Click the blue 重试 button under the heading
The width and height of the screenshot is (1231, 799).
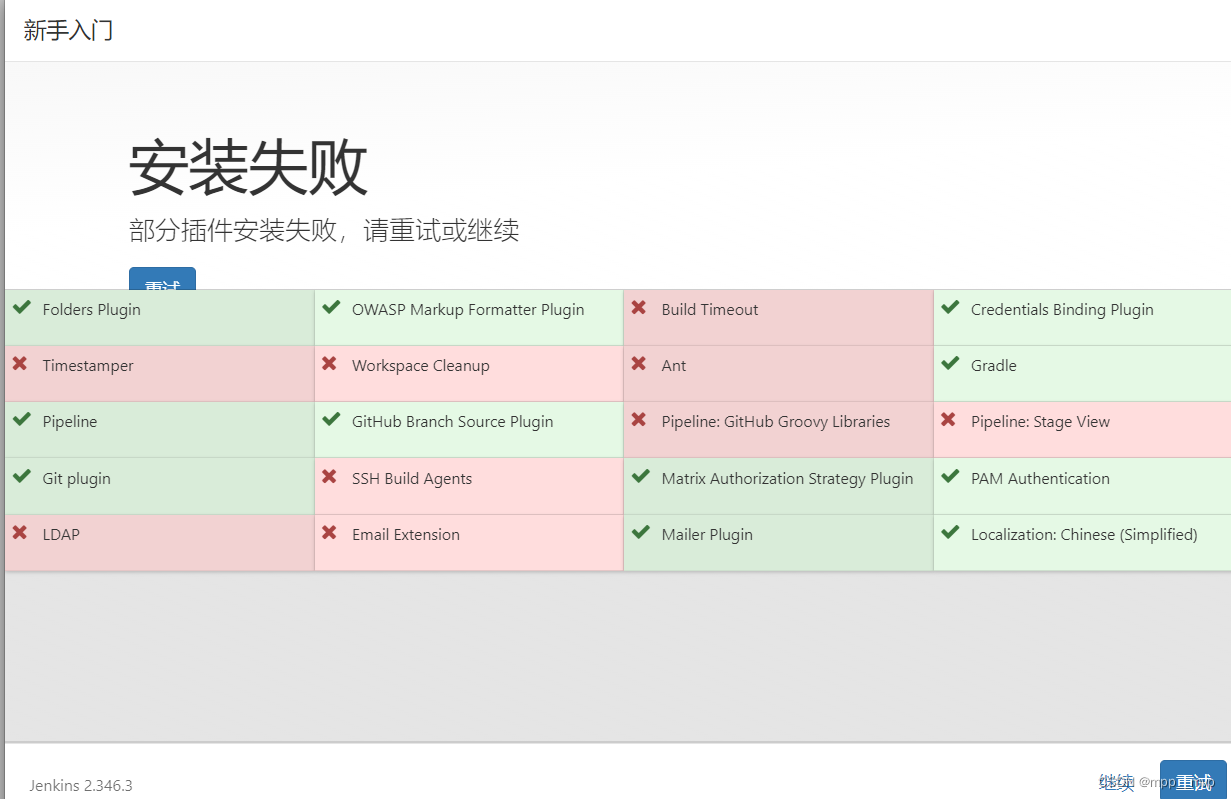coord(162,279)
